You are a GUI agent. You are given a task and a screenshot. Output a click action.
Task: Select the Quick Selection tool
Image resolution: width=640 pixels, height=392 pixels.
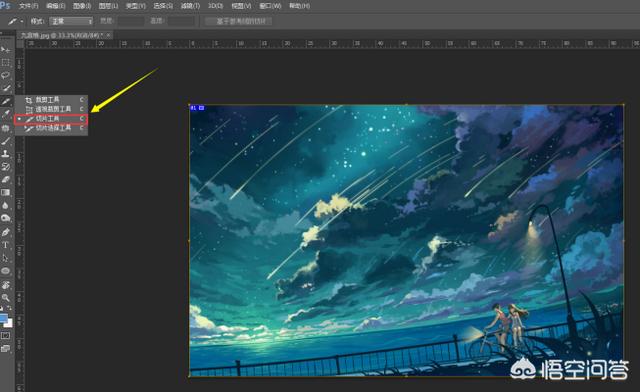[6, 88]
